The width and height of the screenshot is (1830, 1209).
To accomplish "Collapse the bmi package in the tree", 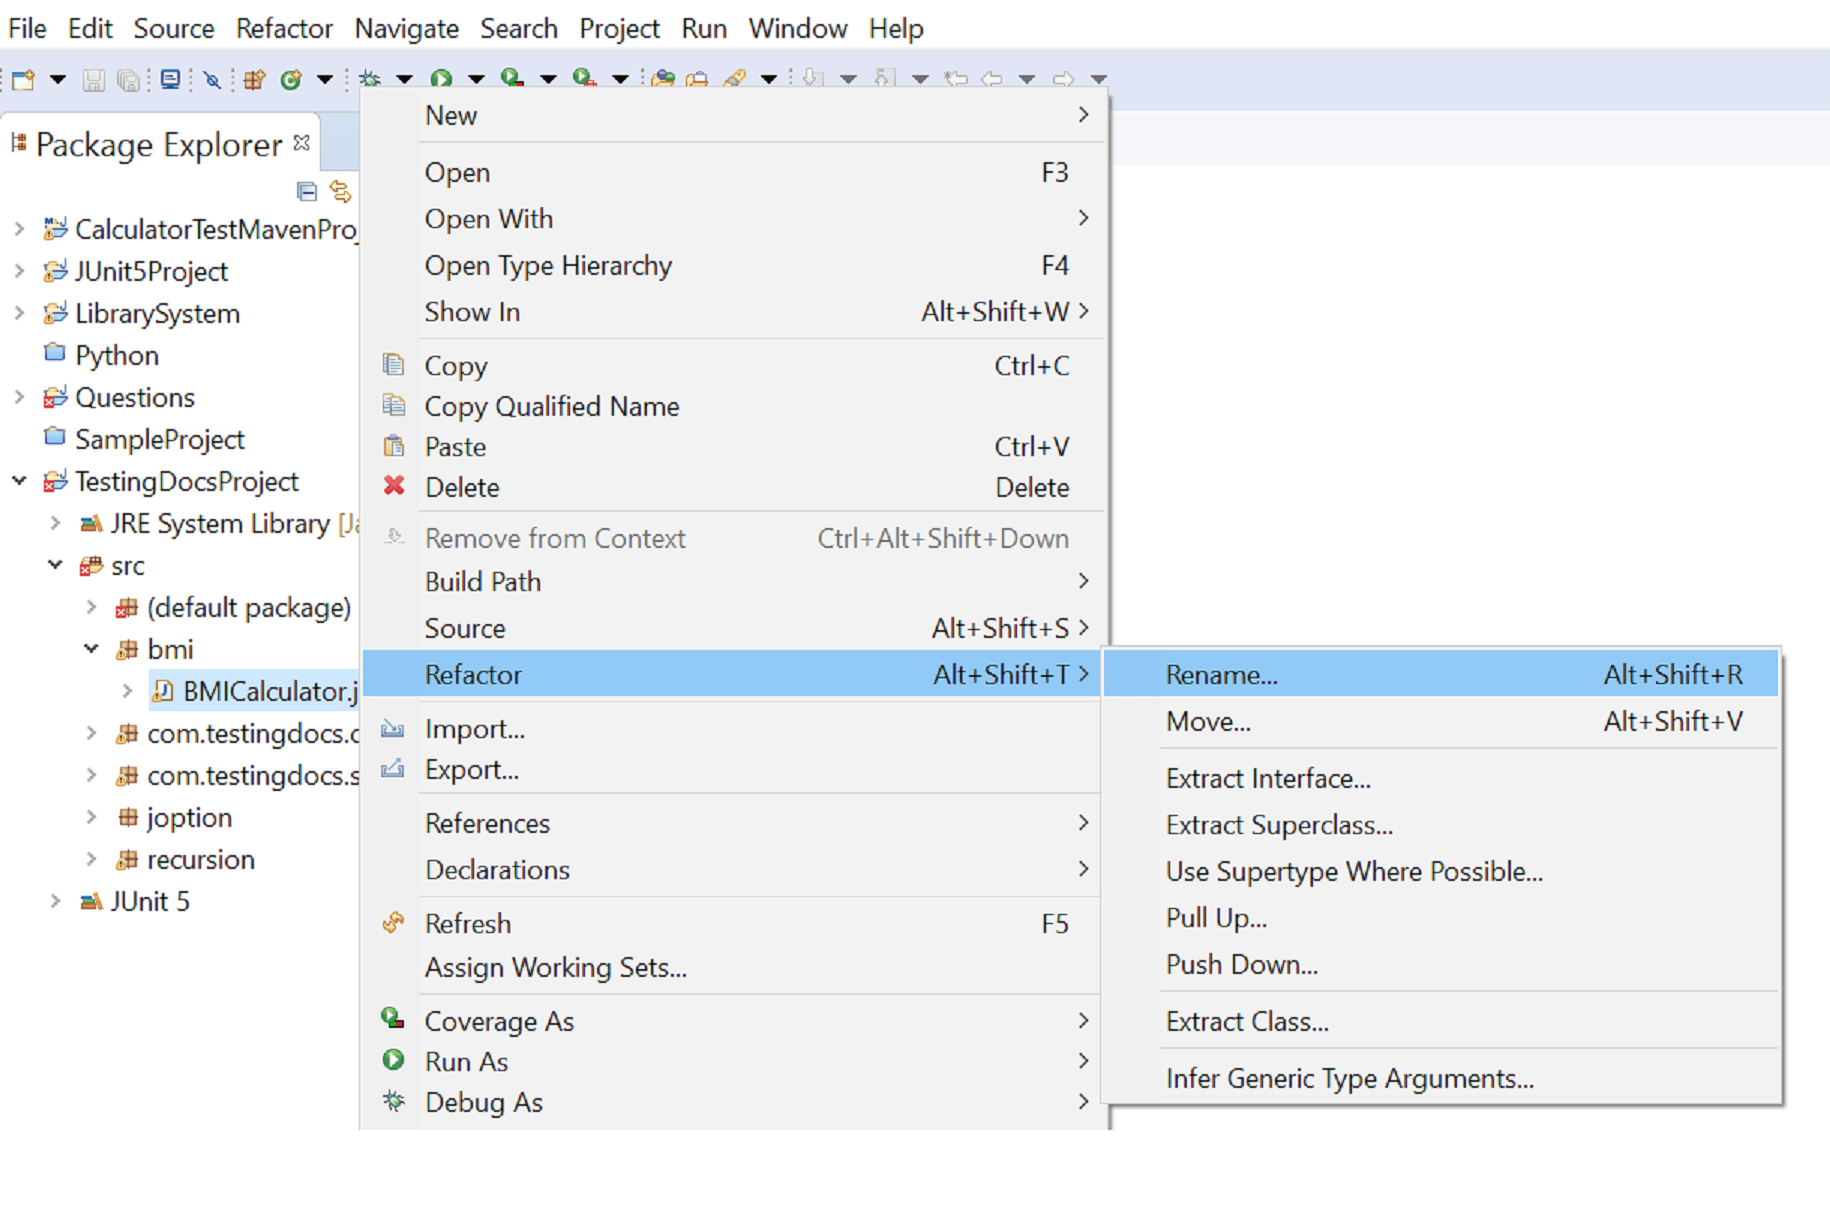I will 91,649.
